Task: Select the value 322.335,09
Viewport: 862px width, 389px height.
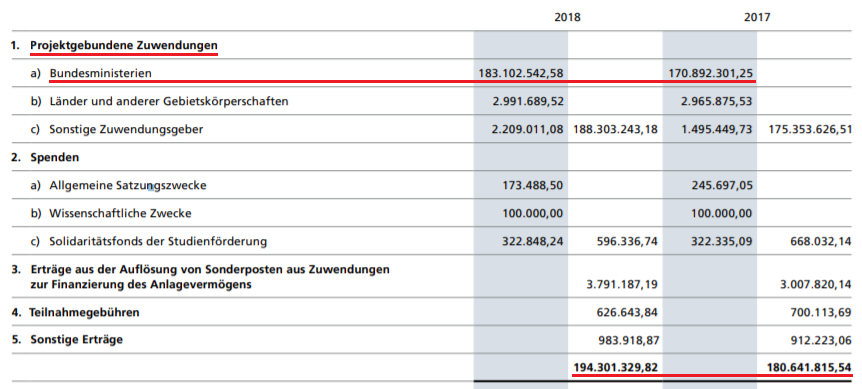Action: (722, 241)
